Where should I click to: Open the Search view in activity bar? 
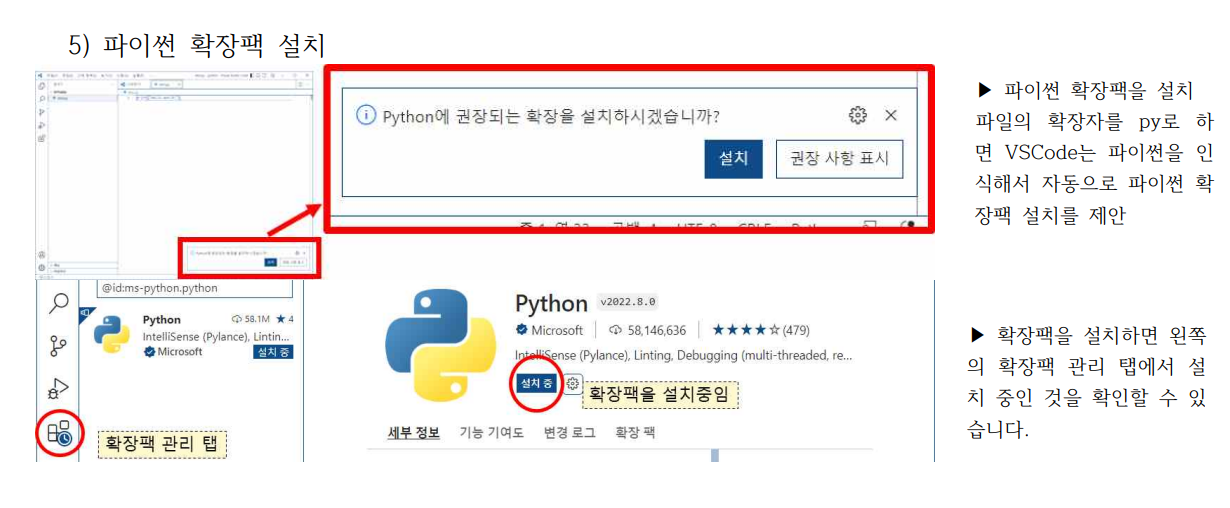point(59,302)
